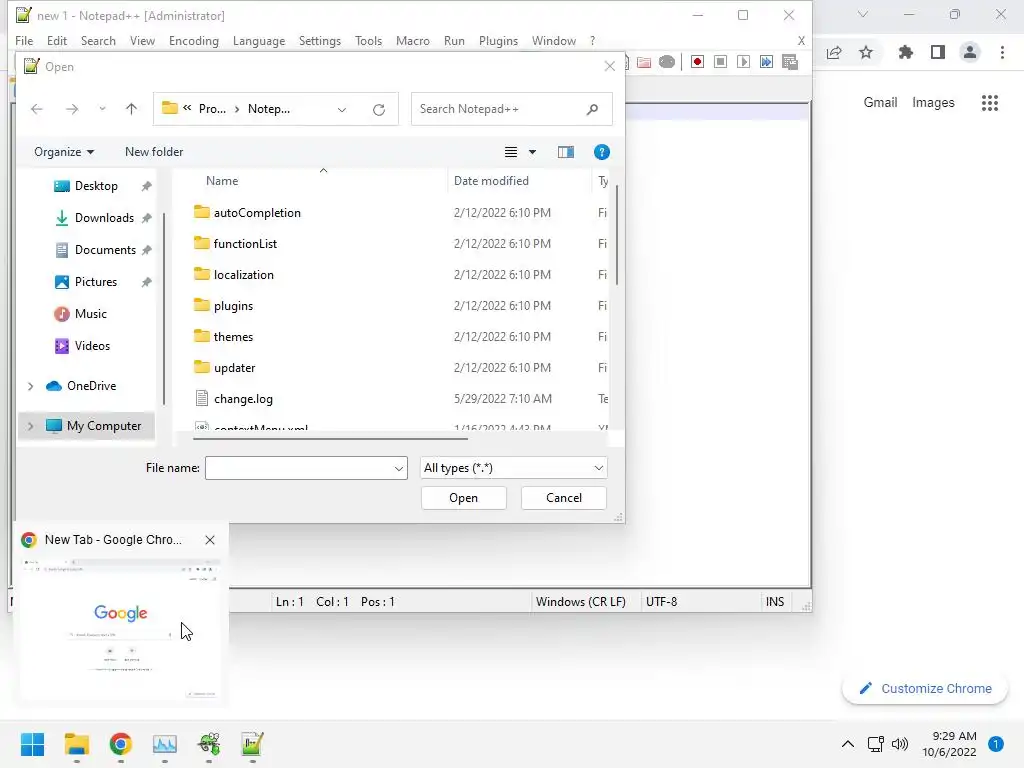
Task: Open the Chrome three-dot menu
Action: click(x=1002, y=52)
